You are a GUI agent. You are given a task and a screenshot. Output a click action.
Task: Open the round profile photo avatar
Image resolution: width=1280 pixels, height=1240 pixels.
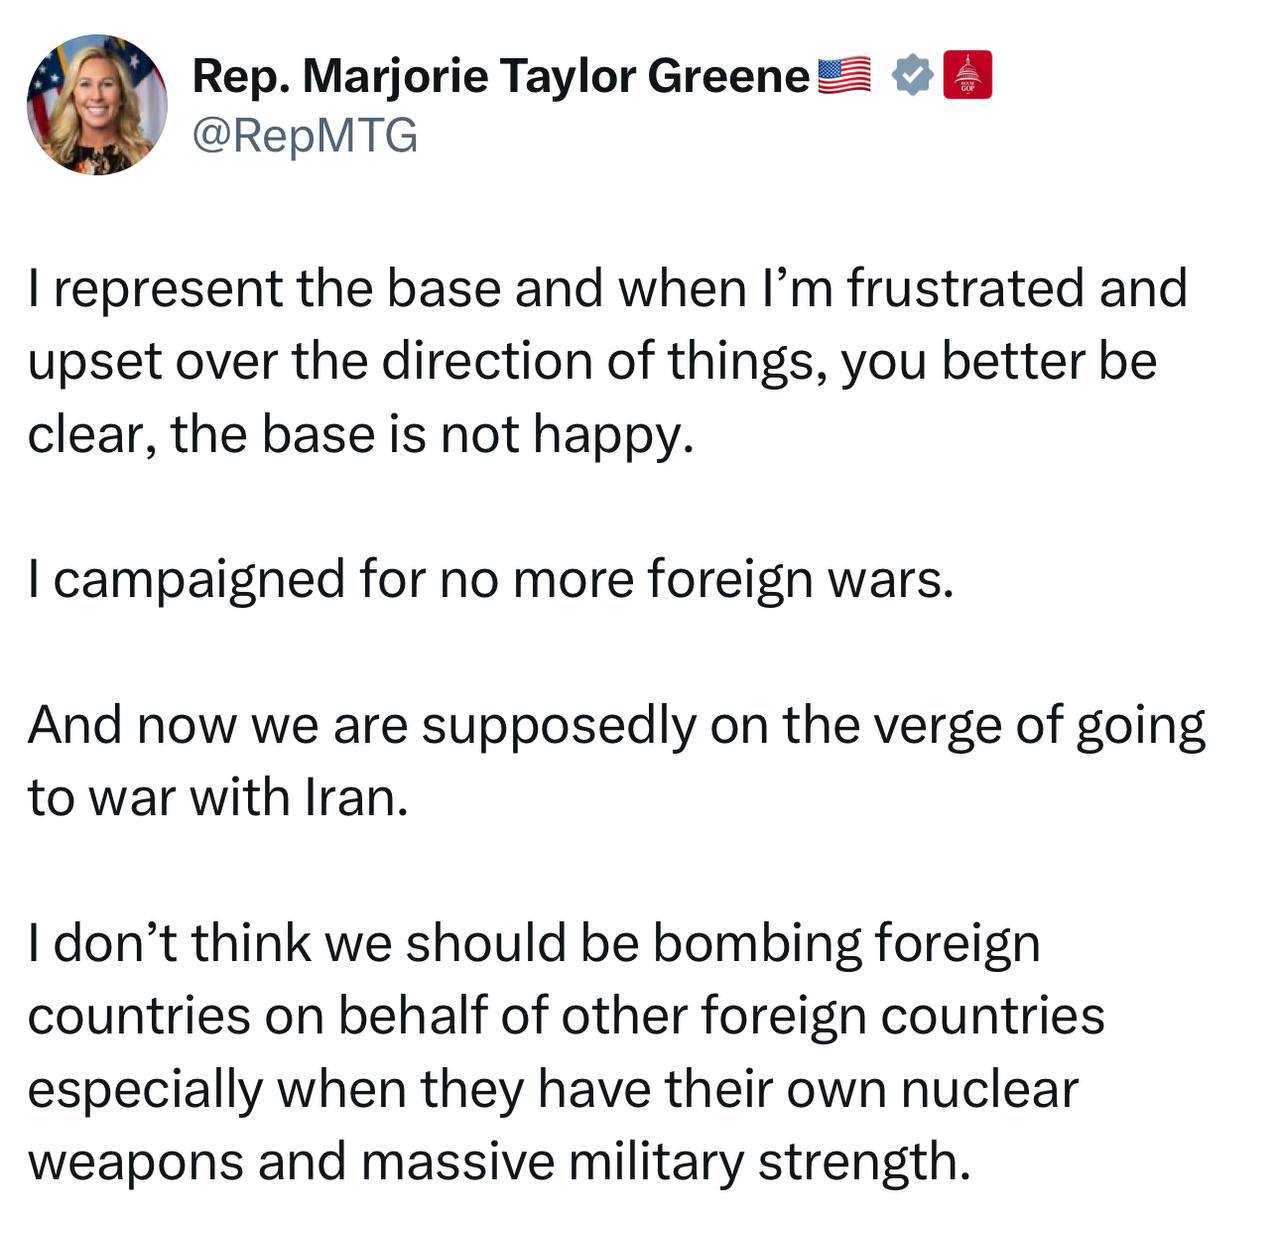tap(97, 104)
